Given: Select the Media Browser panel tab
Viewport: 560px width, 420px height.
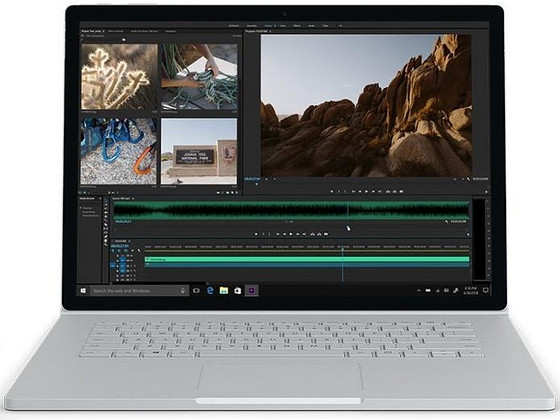Looking at the screenshot, I should coord(88,198).
